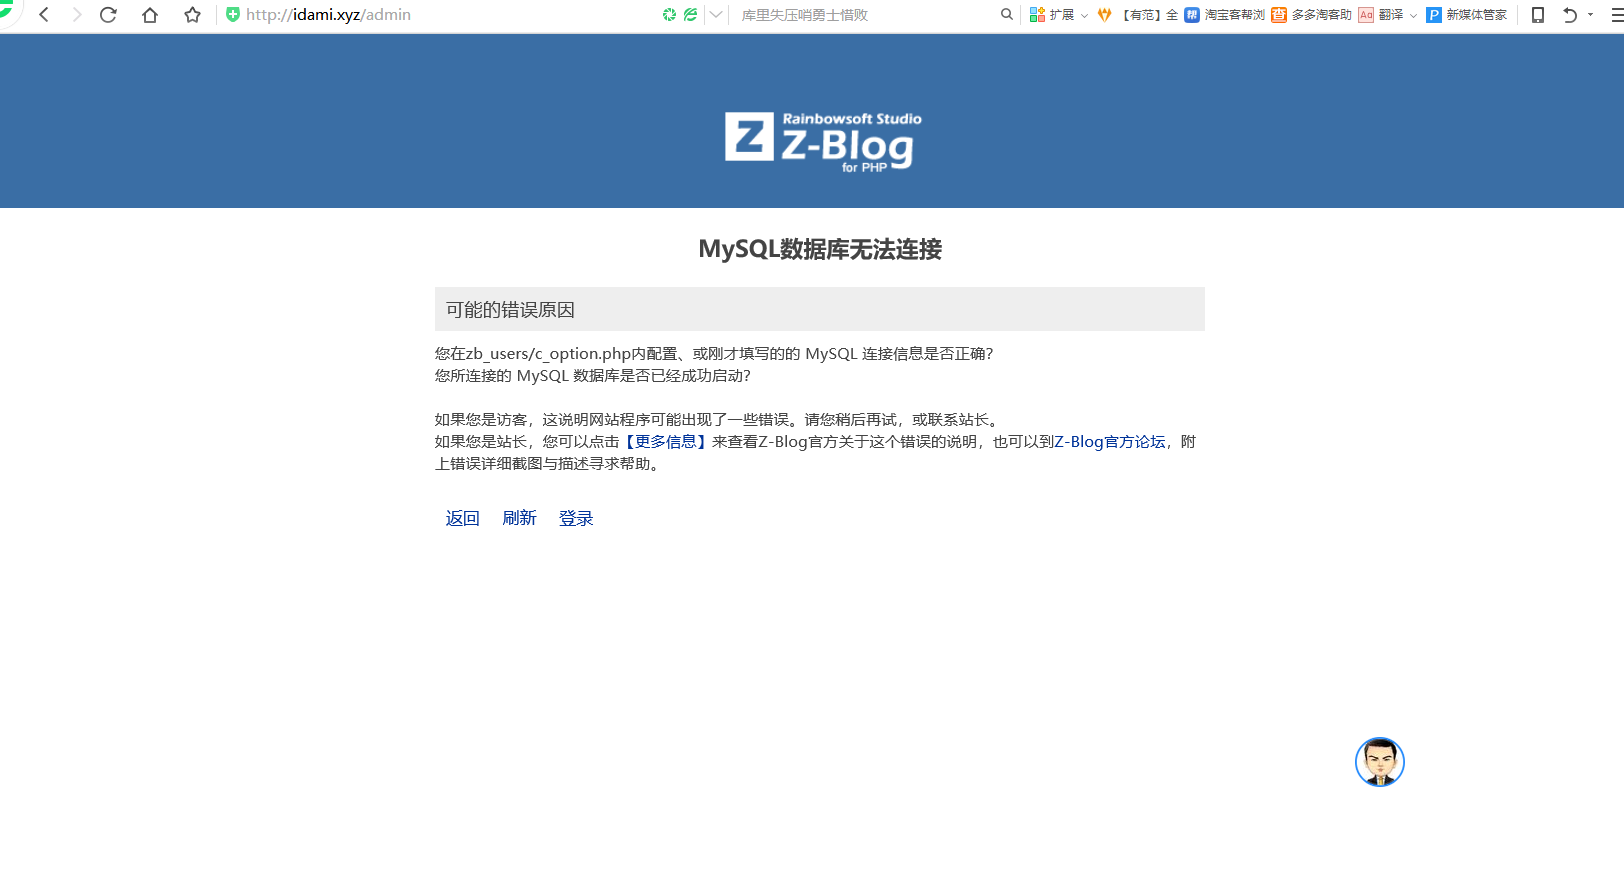Open the 多多淘客助 extension
Screen dimensions: 1624x885
[1312, 15]
